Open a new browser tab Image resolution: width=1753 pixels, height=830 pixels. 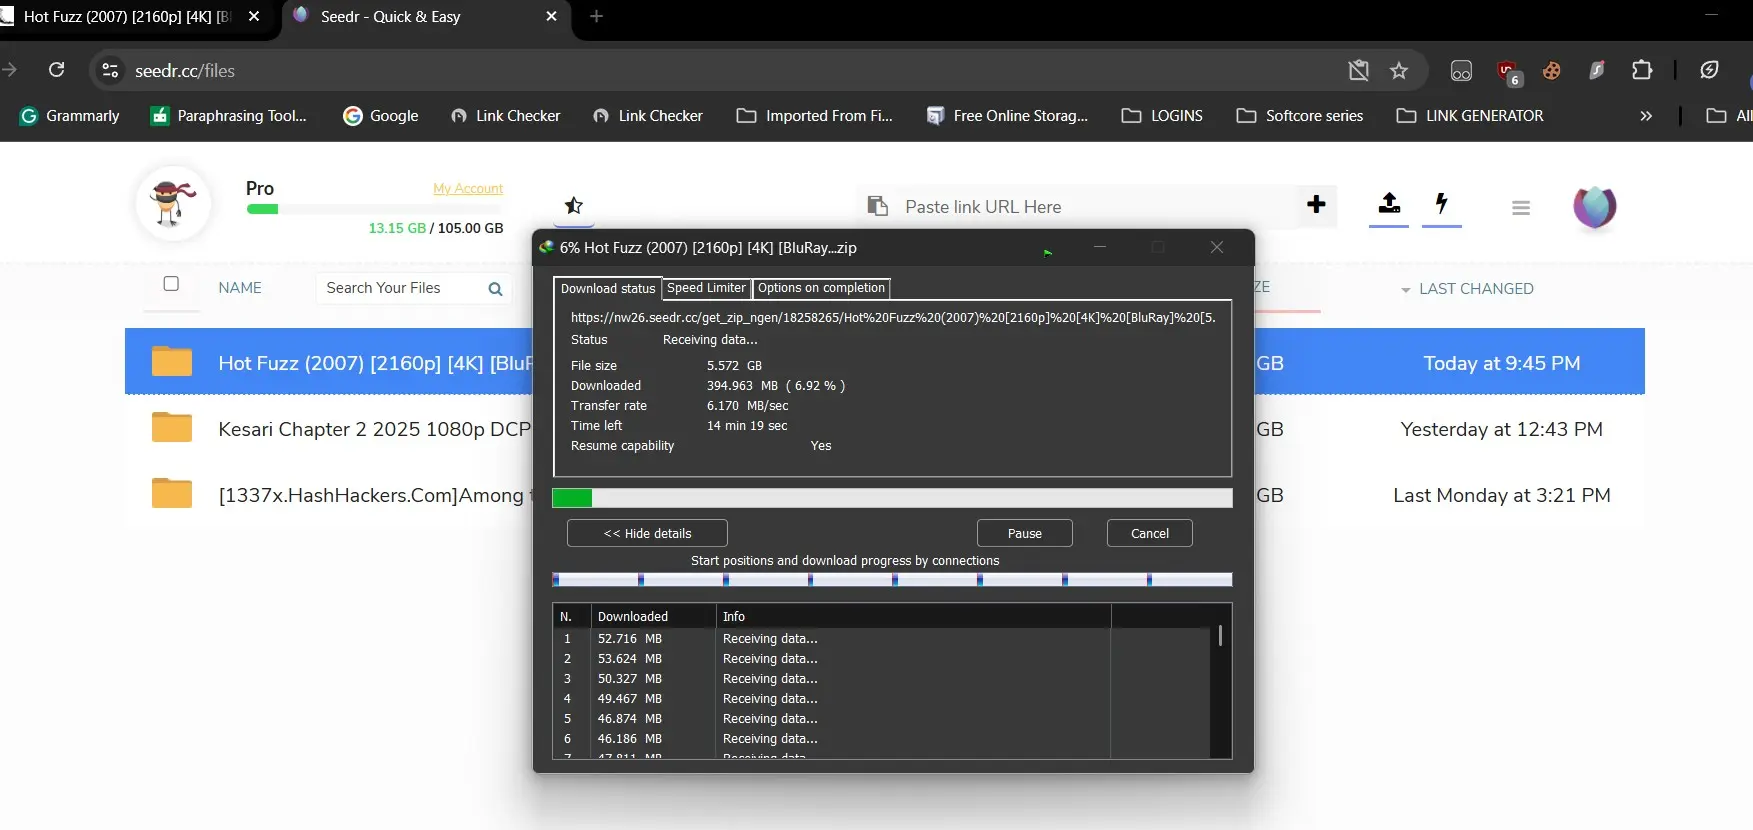[597, 17]
